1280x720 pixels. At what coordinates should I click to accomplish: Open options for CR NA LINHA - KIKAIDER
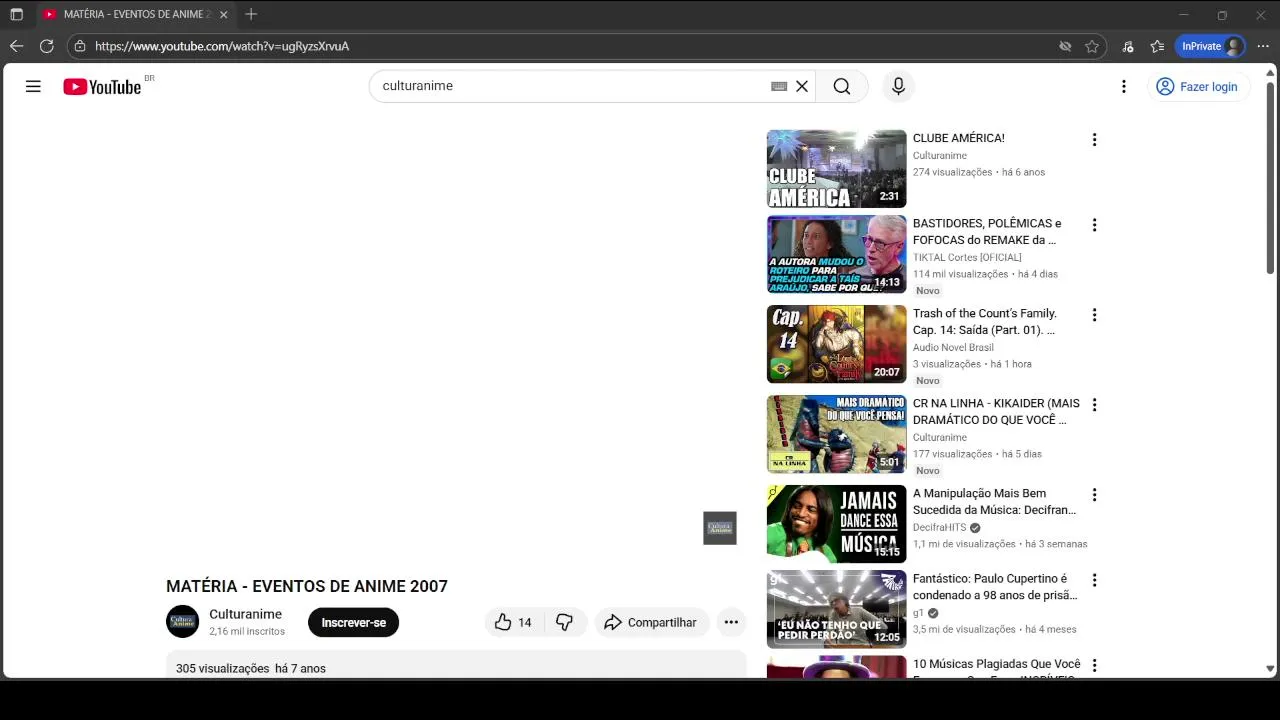(1094, 405)
